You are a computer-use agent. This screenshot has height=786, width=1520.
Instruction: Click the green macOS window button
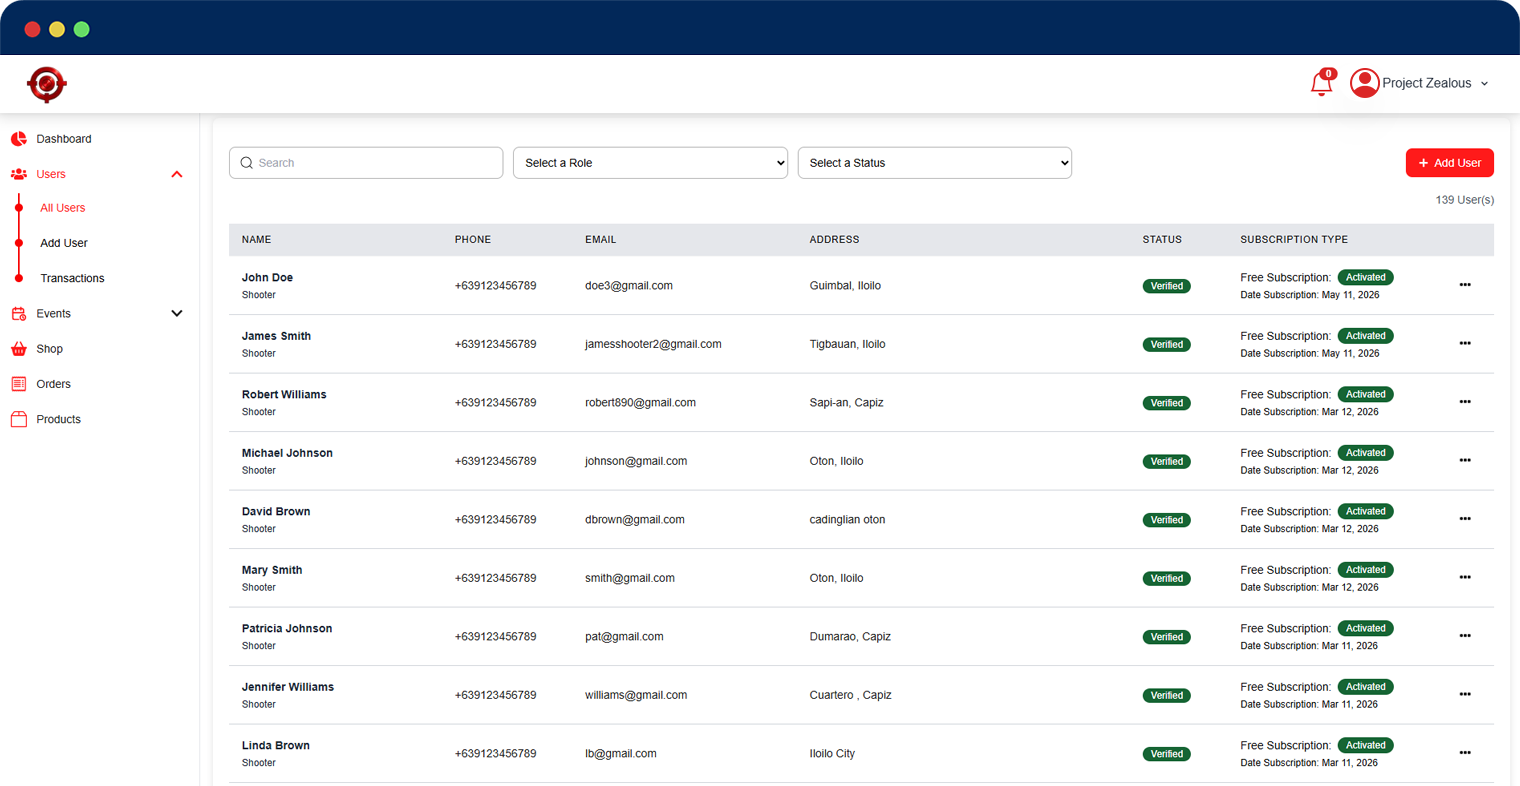click(82, 29)
